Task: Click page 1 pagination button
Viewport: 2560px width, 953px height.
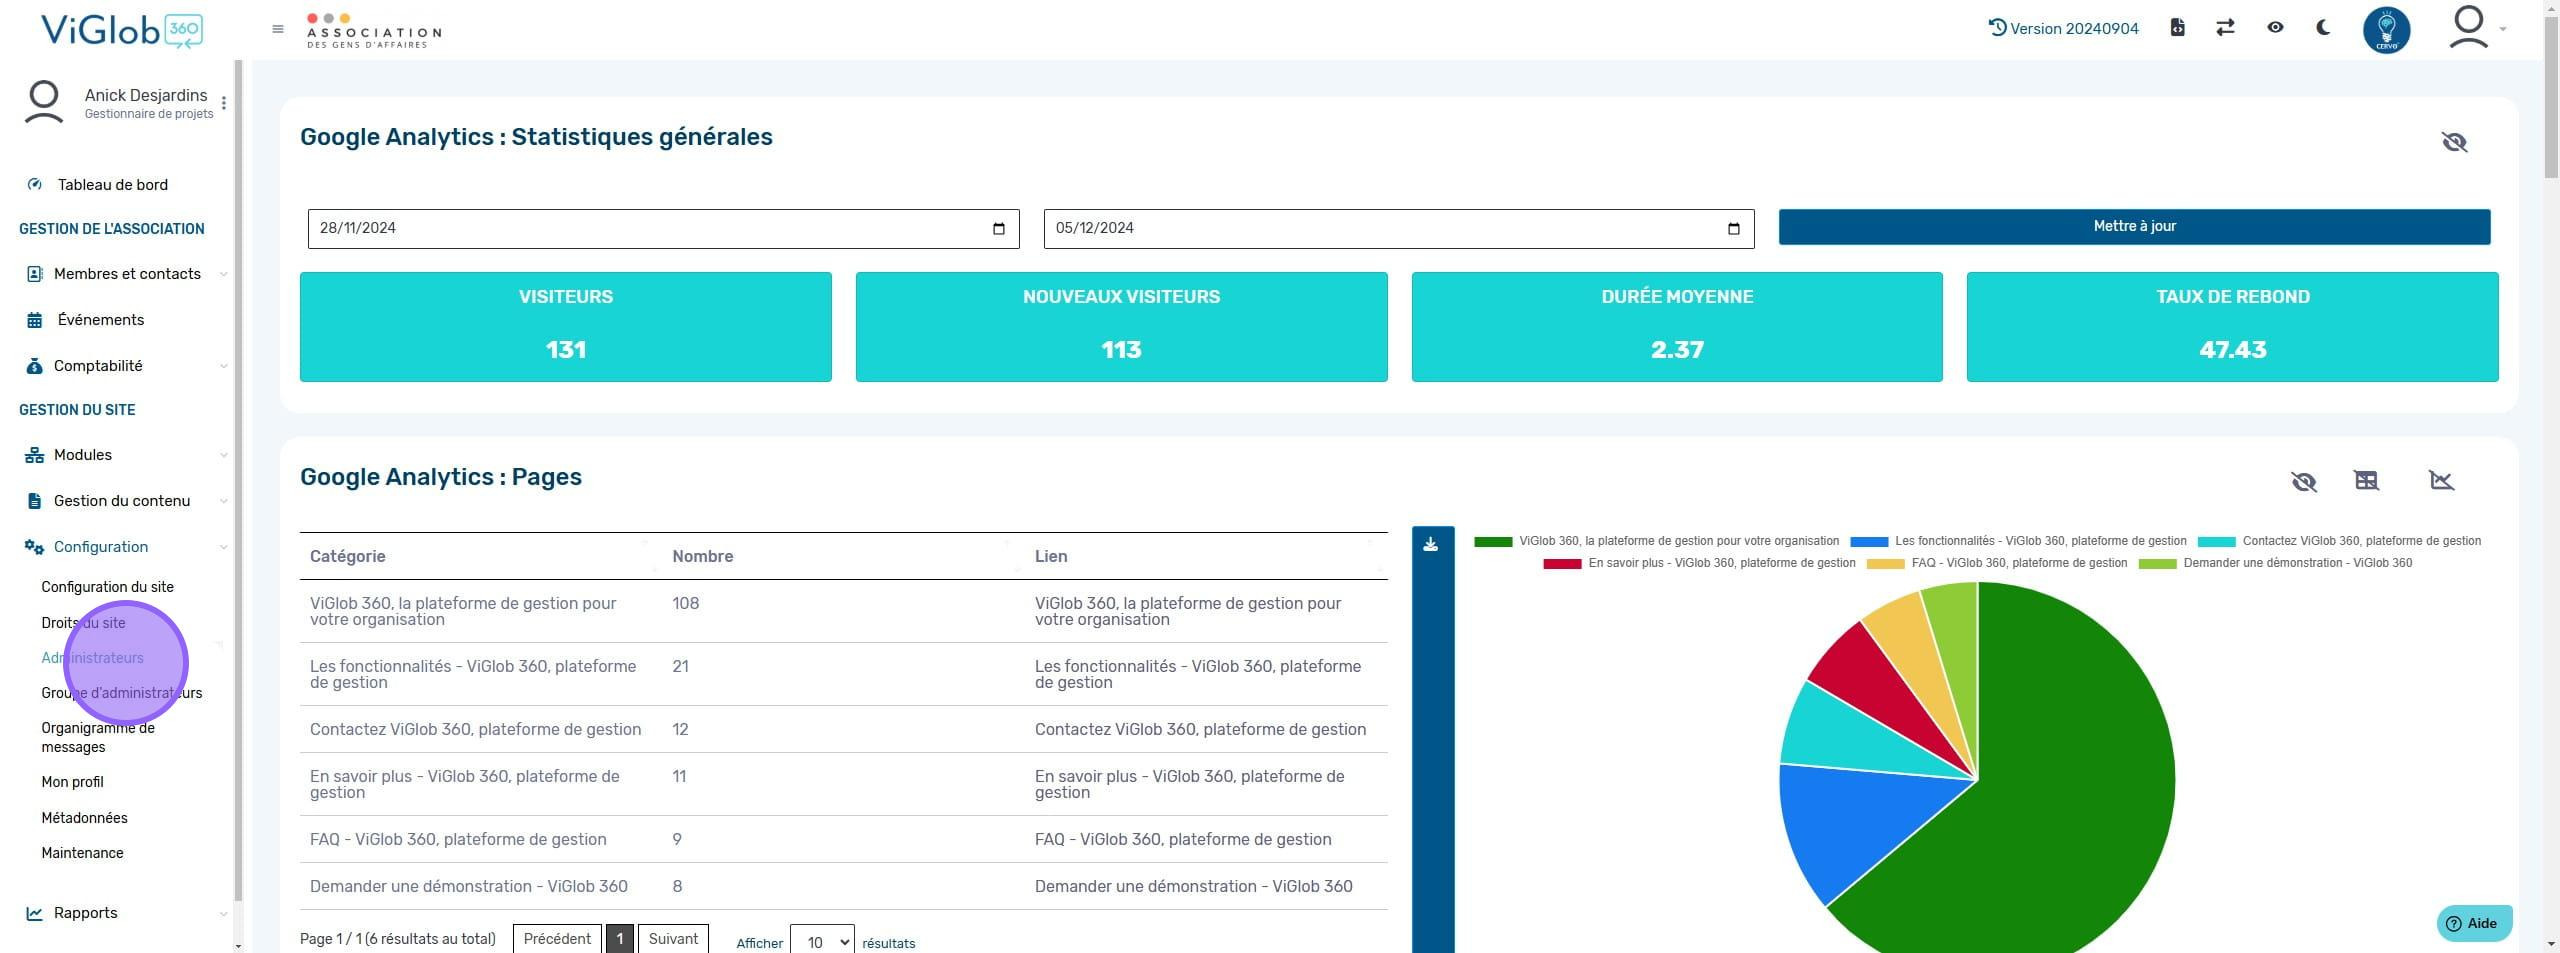Action: [x=620, y=939]
